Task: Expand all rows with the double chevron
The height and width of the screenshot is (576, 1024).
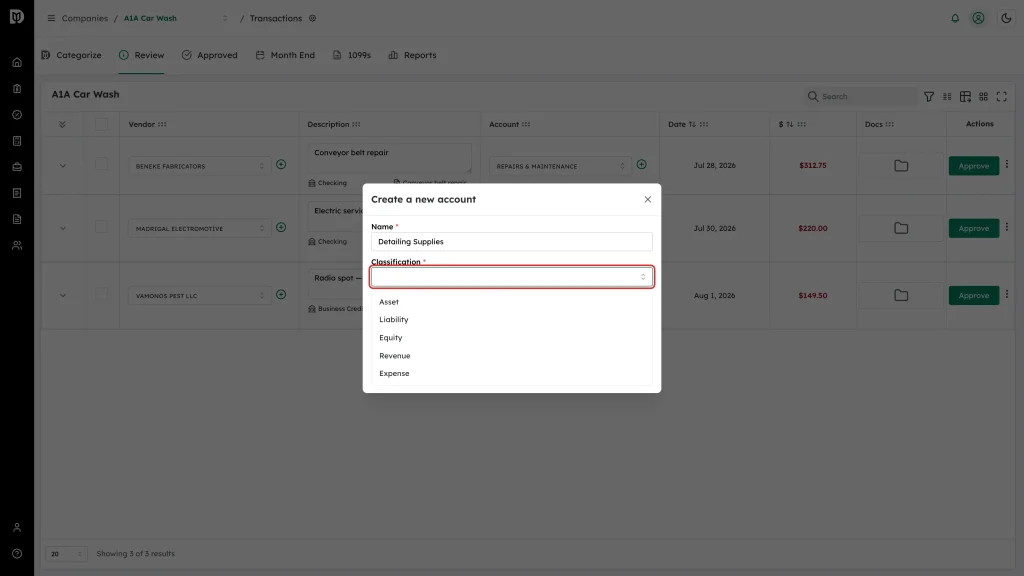Action: click(62, 124)
